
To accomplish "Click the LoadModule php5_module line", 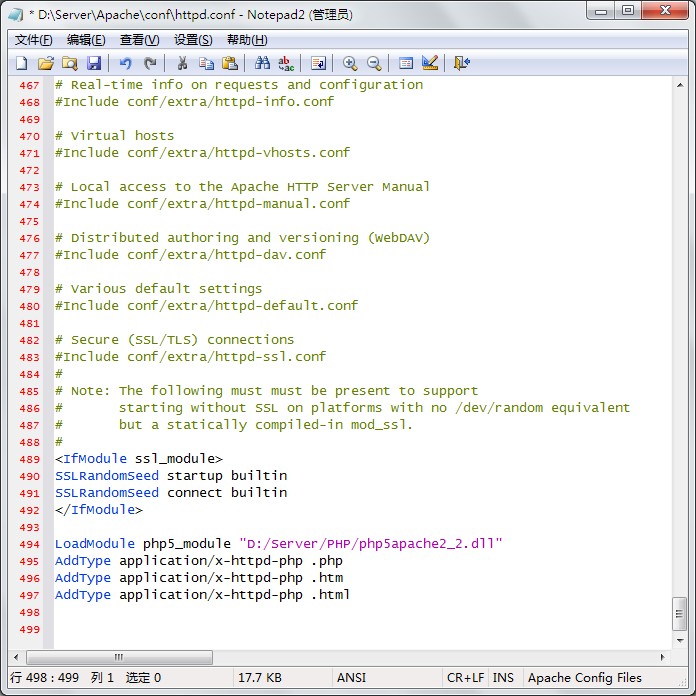I will point(278,544).
